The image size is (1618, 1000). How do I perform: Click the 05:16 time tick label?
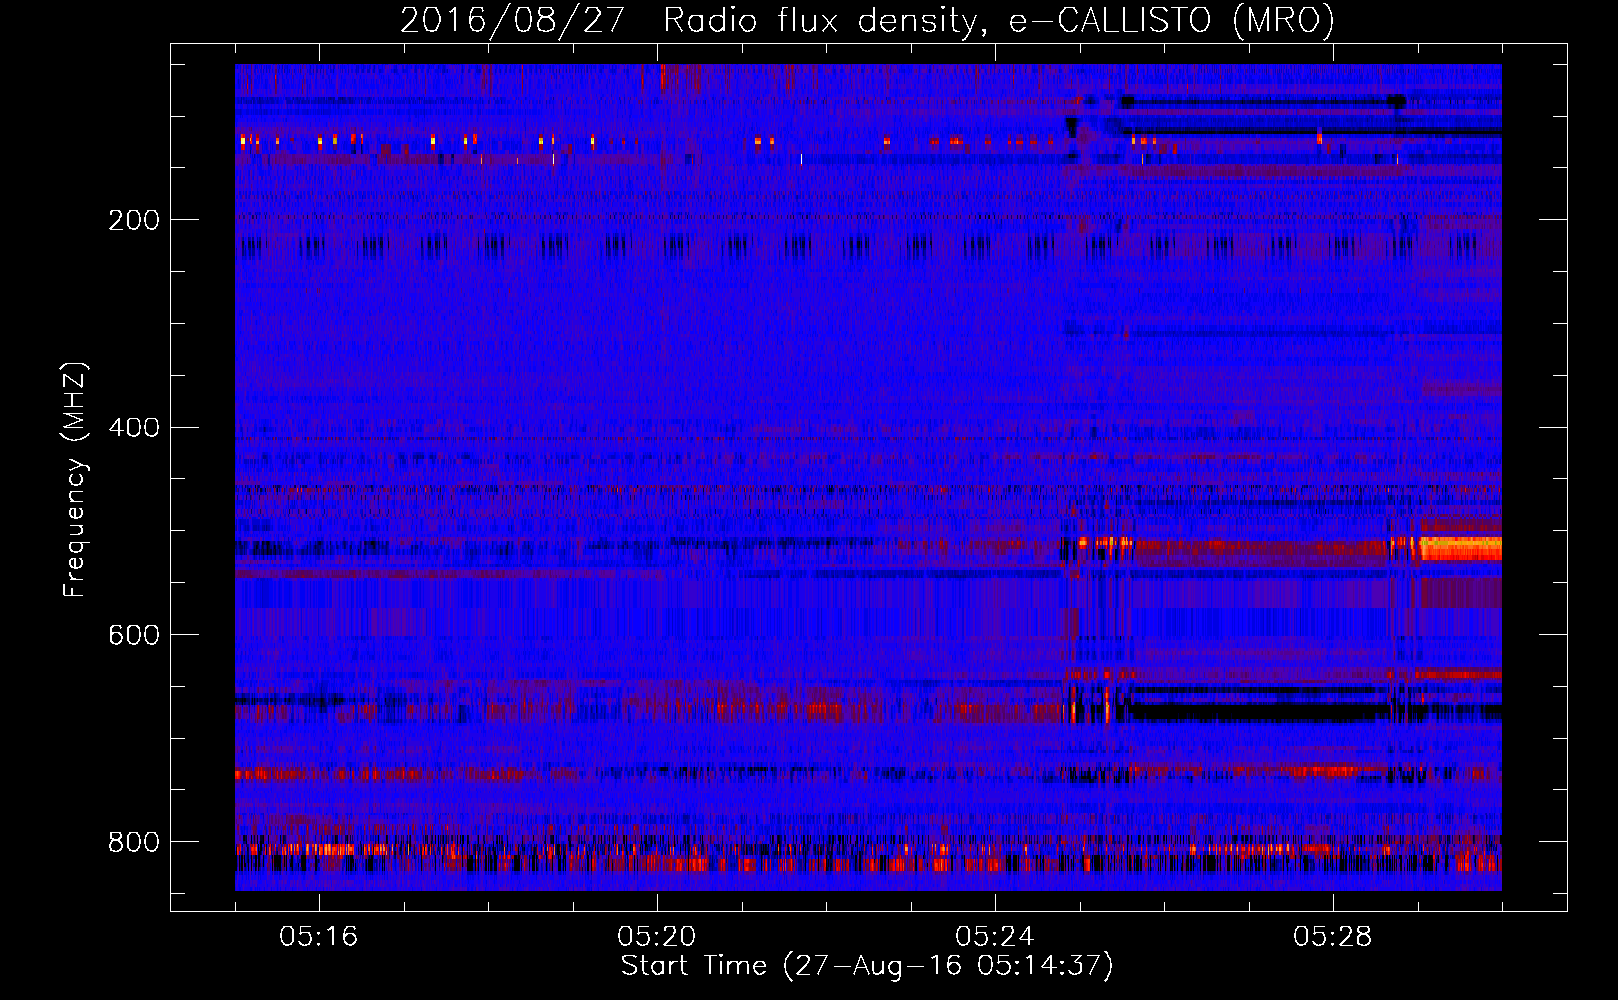pos(319,937)
